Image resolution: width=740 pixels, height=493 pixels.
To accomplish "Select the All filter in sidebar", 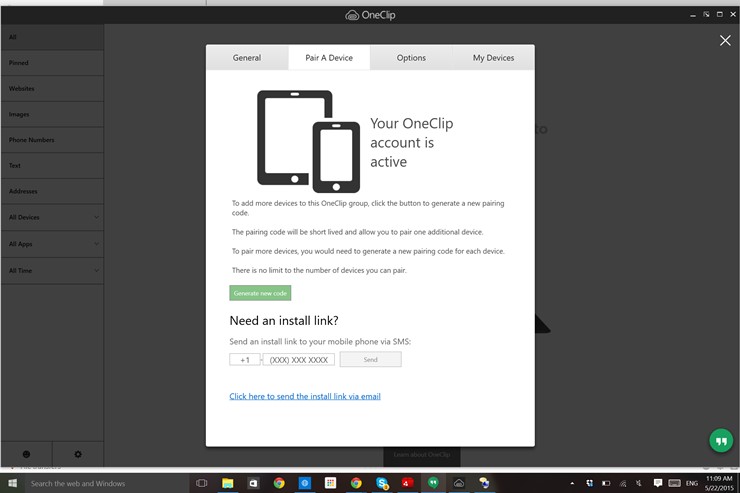I will 52,37.
